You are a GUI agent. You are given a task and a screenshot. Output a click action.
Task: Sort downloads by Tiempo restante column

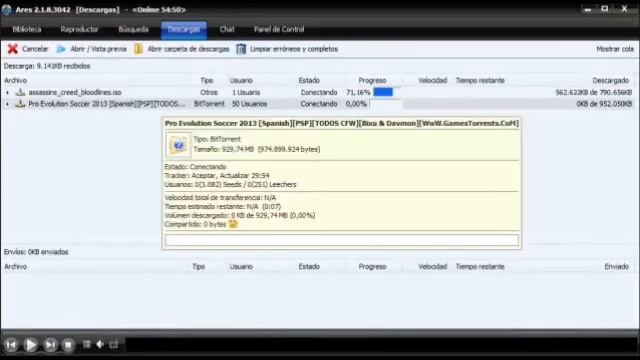pyautogui.click(x=480, y=81)
